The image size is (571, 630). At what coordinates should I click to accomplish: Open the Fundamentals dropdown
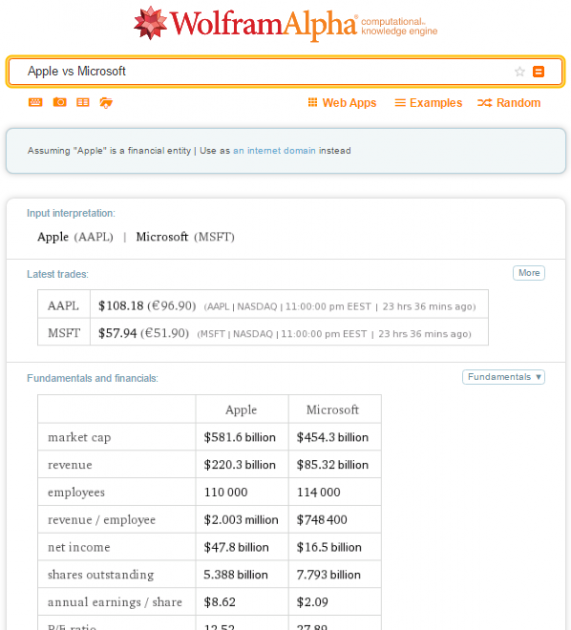(503, 377)
